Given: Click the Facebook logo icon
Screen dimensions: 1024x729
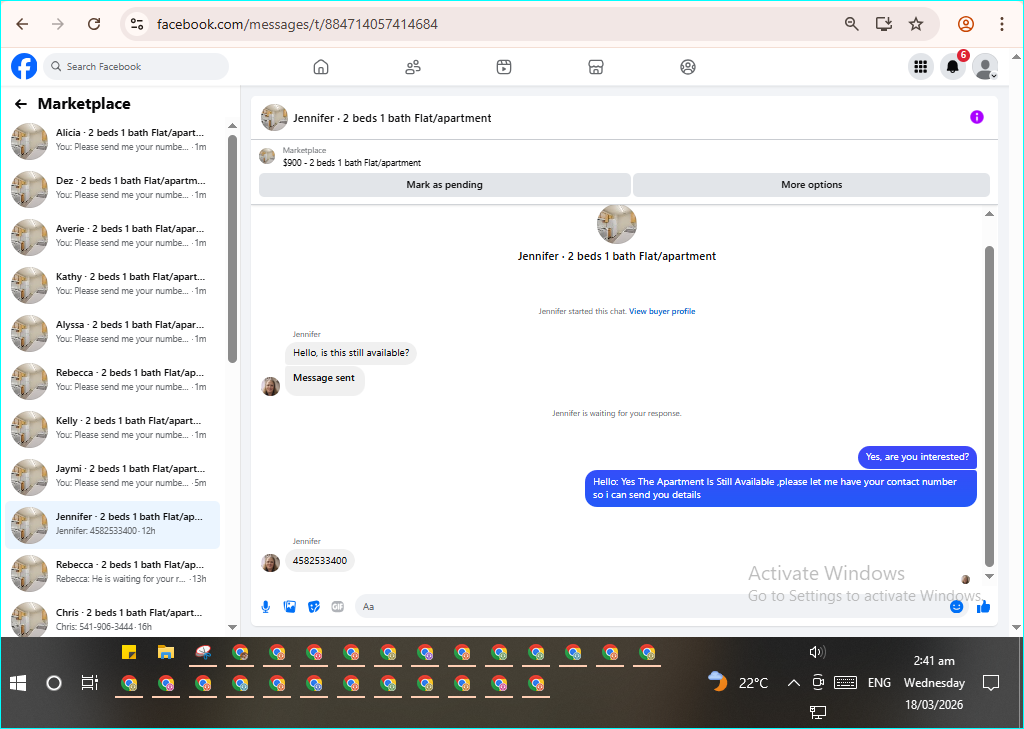Looking at the screenshot, I should point(24,67).
